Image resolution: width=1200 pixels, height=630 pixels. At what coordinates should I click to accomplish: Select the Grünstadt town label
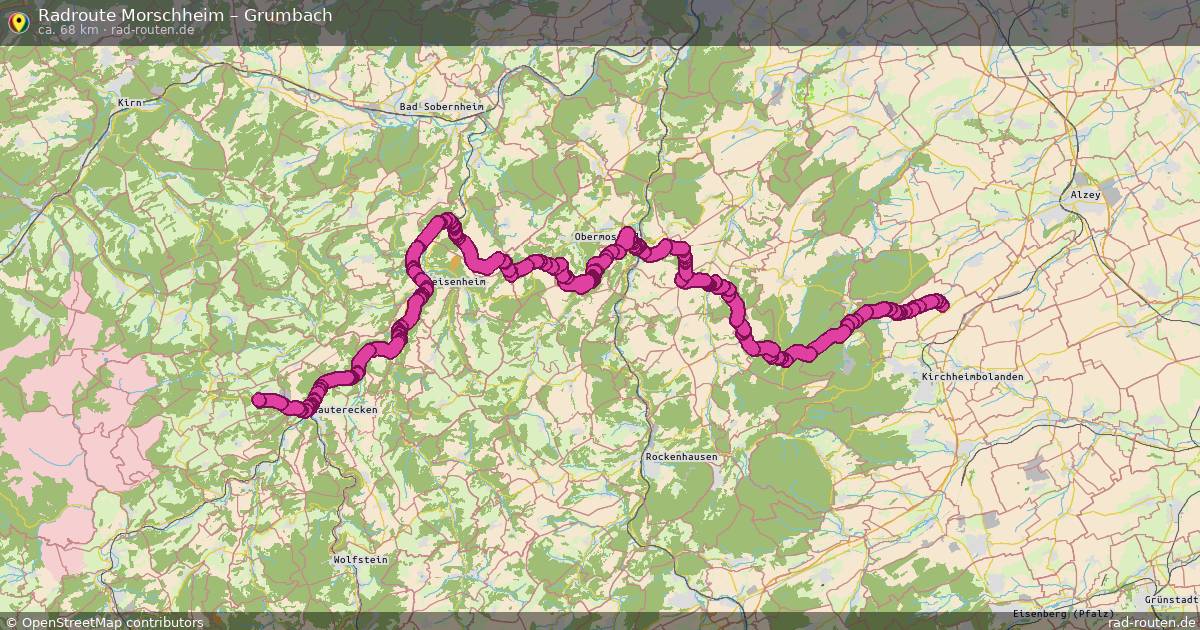tap(1172, 599)
